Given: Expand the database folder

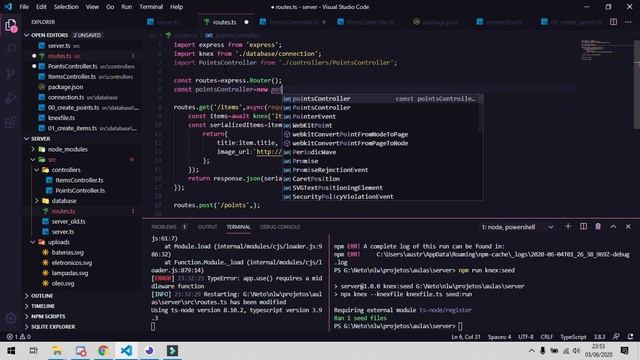Looking at the screenshot, I should (37, 201).
